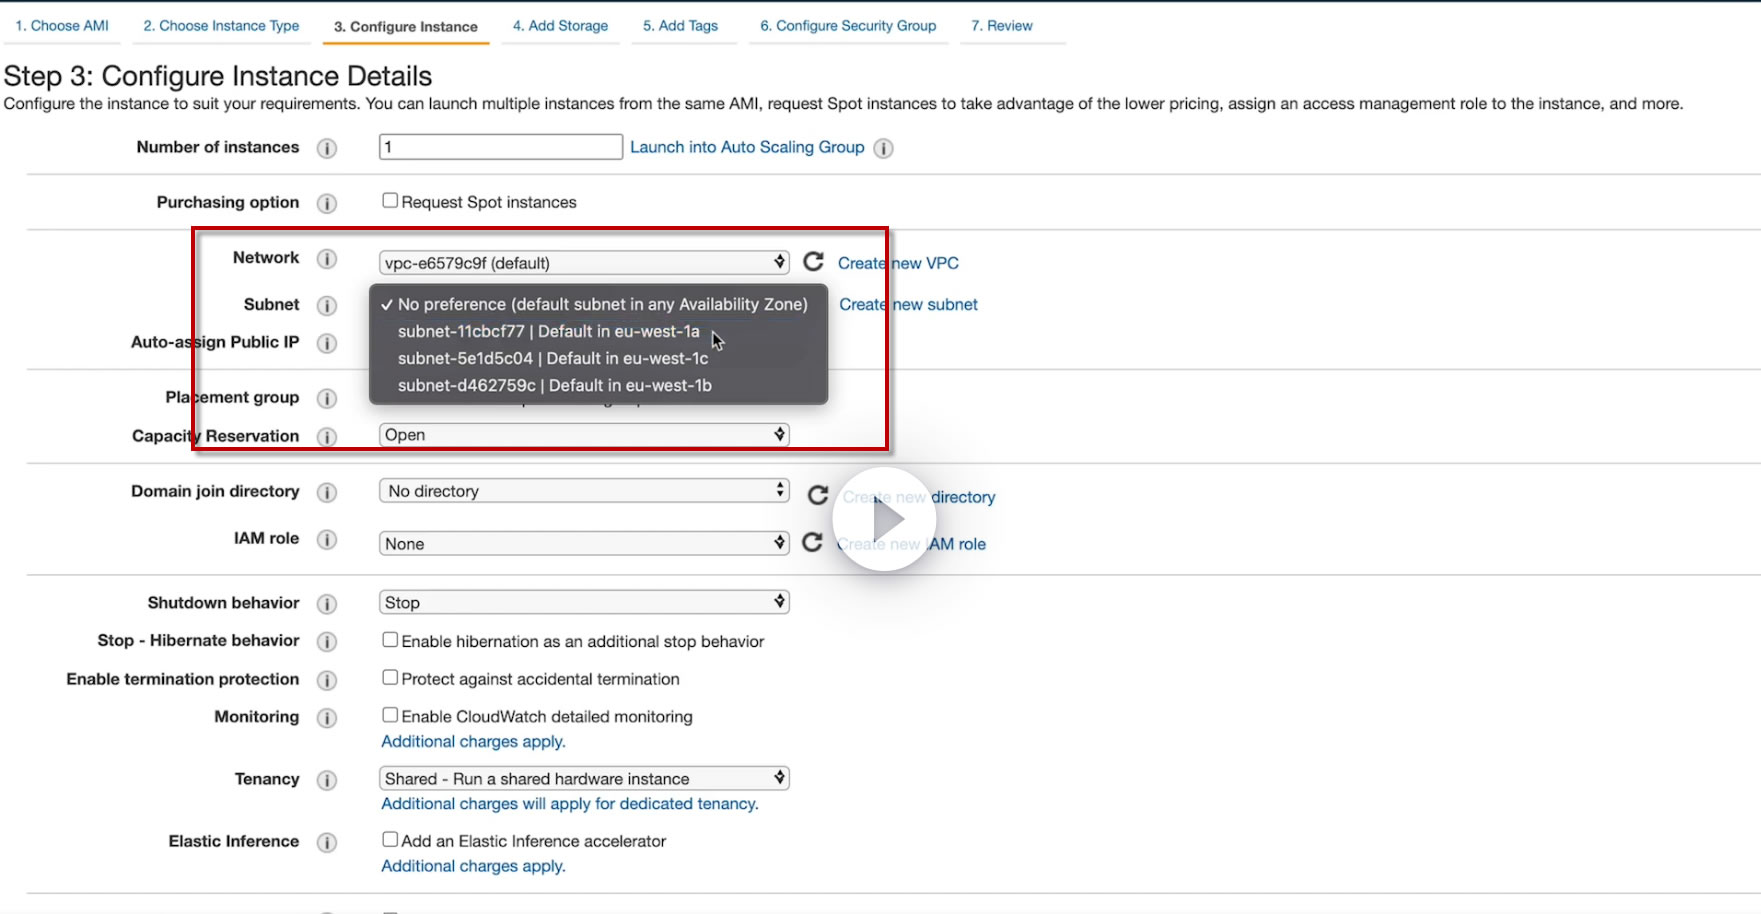Click the info icon next to Purchasing option

(327, 203)
